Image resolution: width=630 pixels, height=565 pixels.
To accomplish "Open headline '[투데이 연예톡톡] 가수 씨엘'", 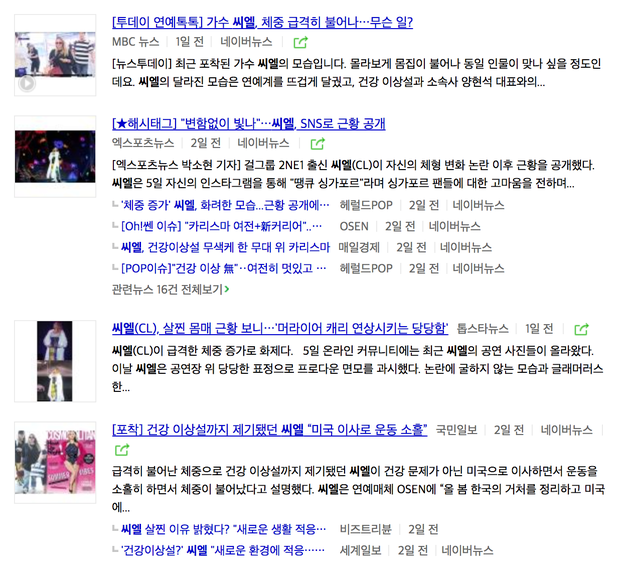I will pyautogui.click(x=262, y=22).
